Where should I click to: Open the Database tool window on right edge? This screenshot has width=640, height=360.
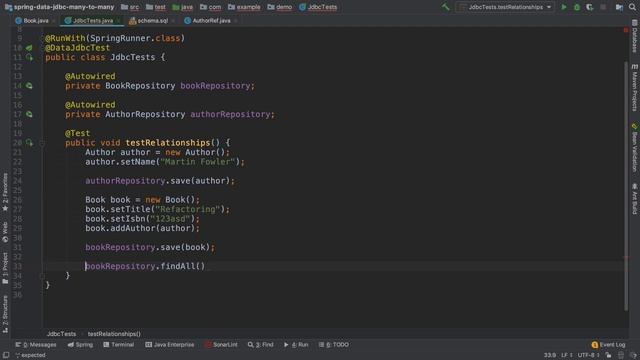[x=635, y=37]
